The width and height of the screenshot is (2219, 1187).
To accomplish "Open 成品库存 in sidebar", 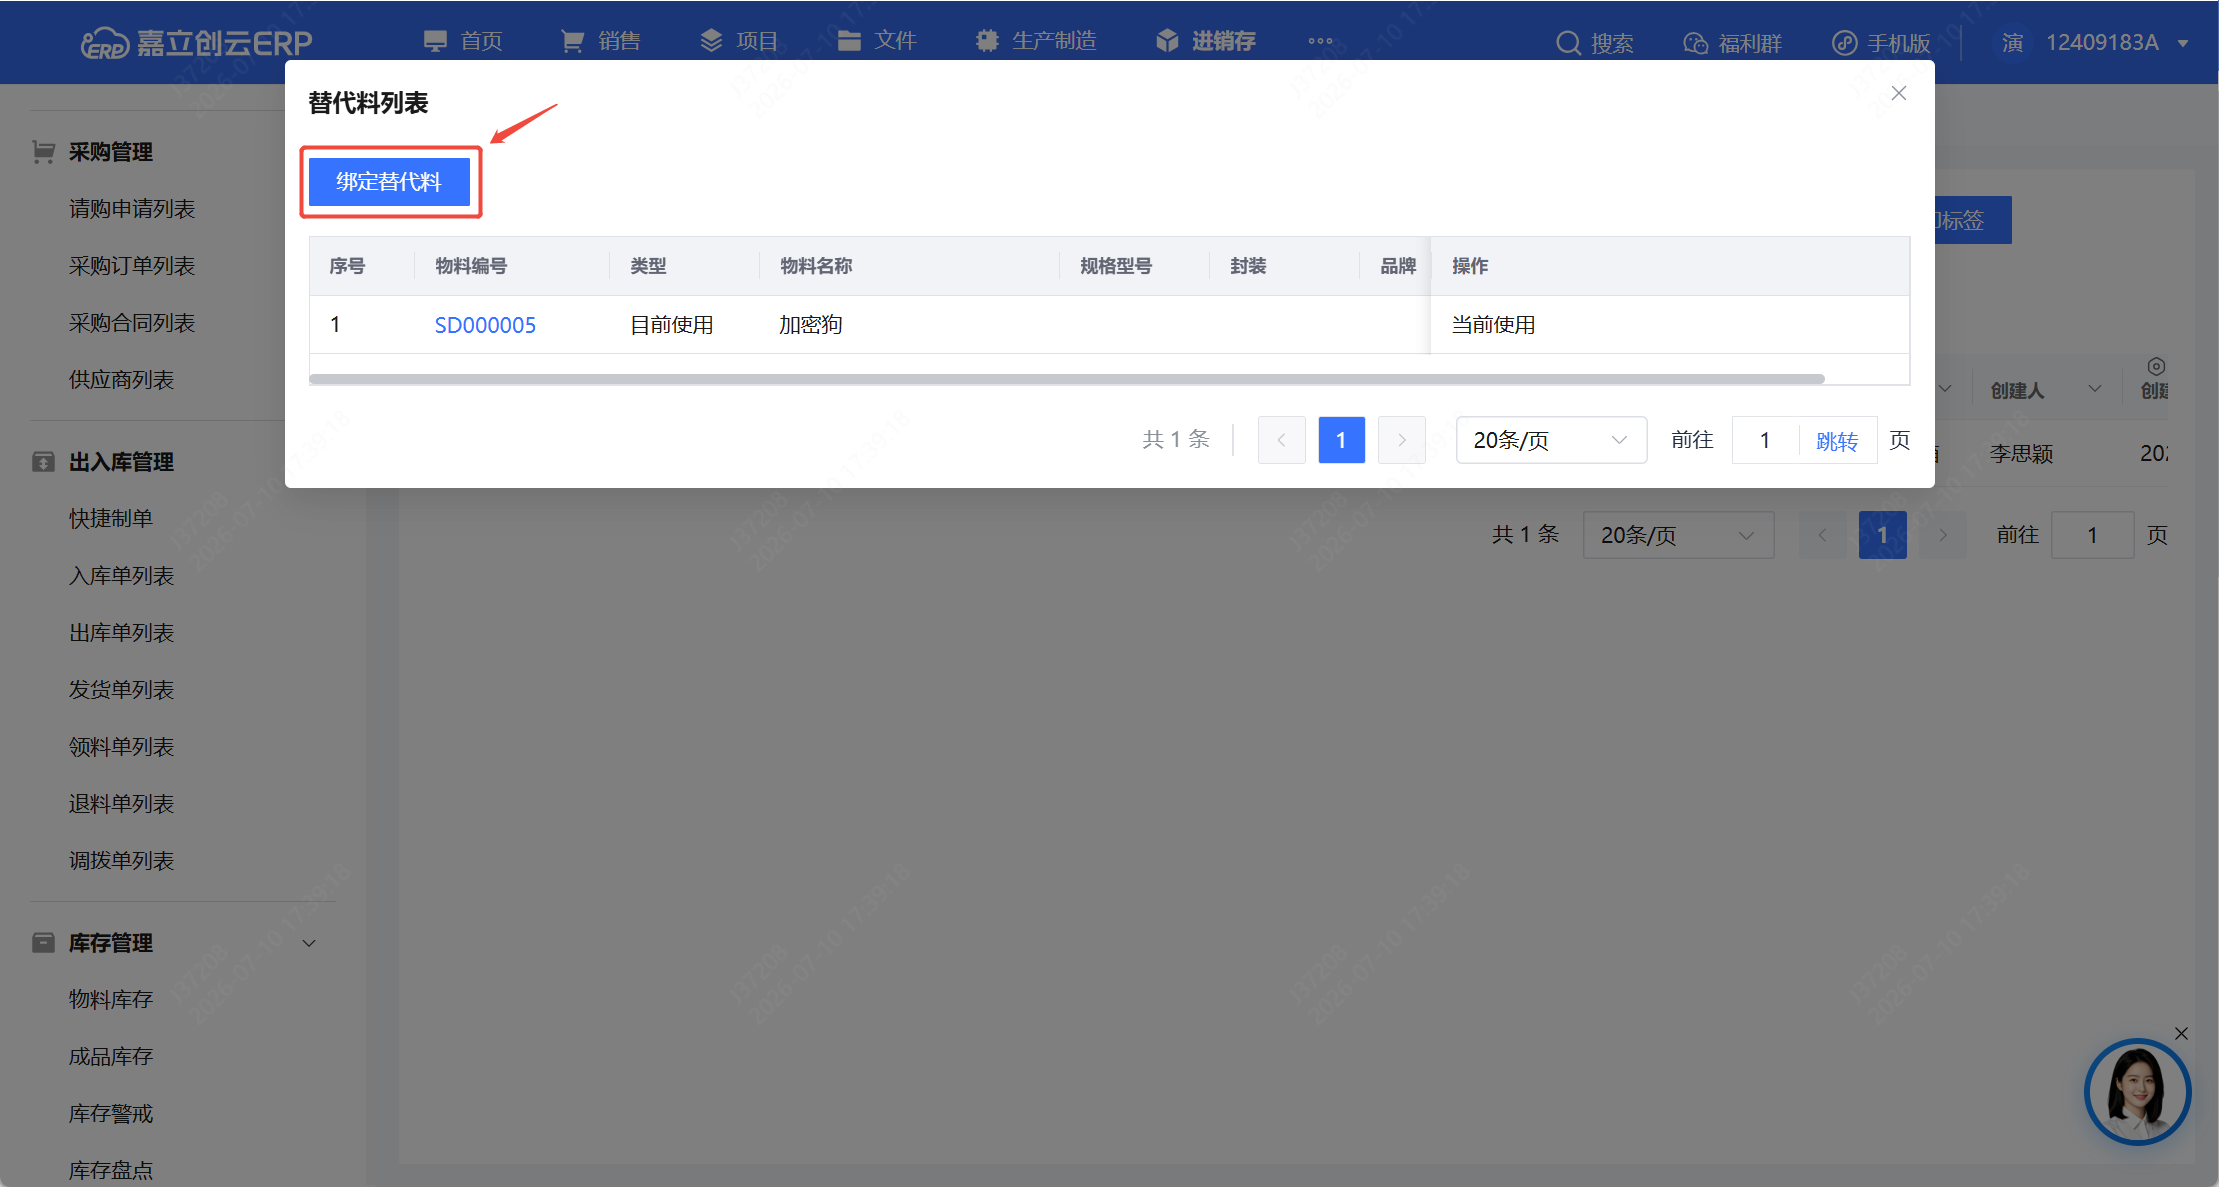I will click(x=111, y=1057).
